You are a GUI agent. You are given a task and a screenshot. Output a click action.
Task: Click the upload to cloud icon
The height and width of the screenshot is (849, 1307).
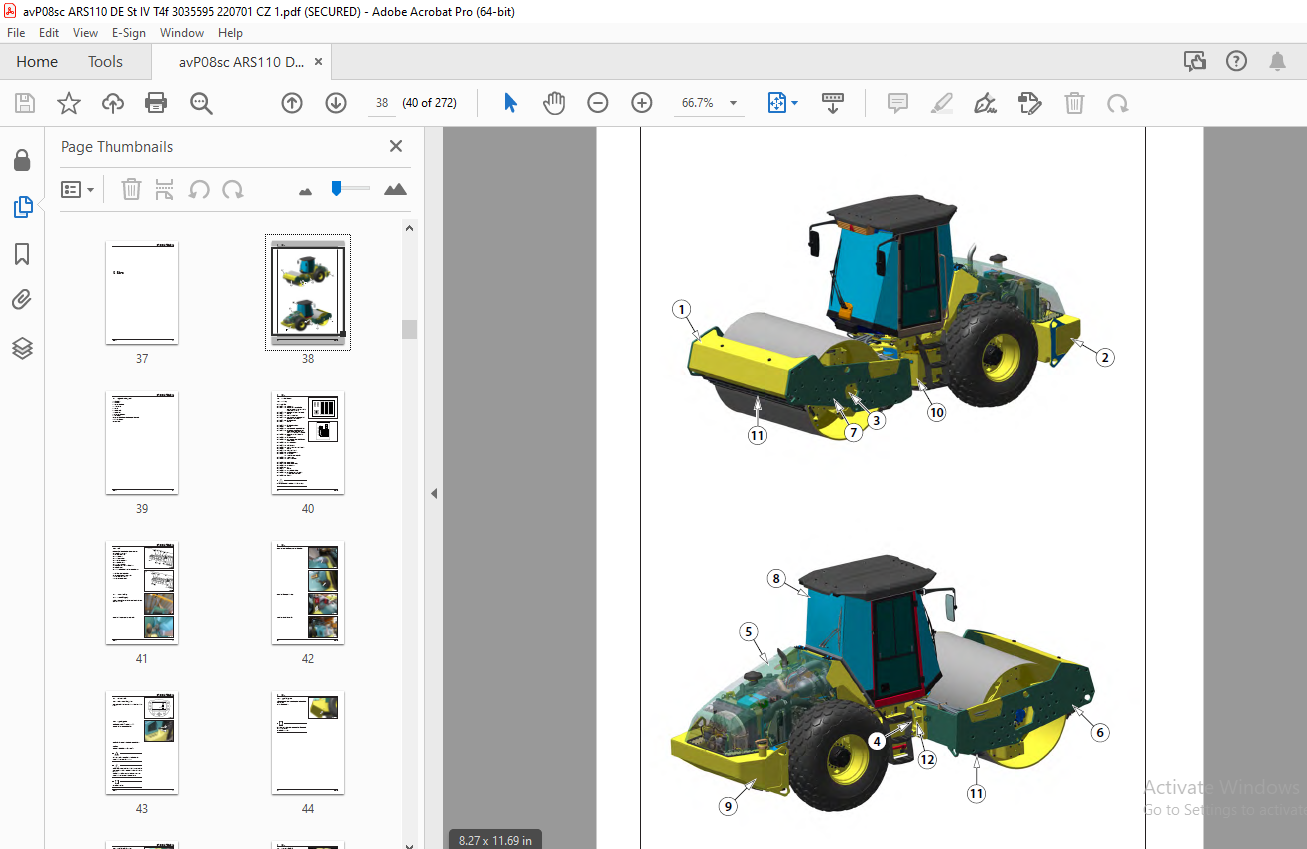(x=113, y=103)
